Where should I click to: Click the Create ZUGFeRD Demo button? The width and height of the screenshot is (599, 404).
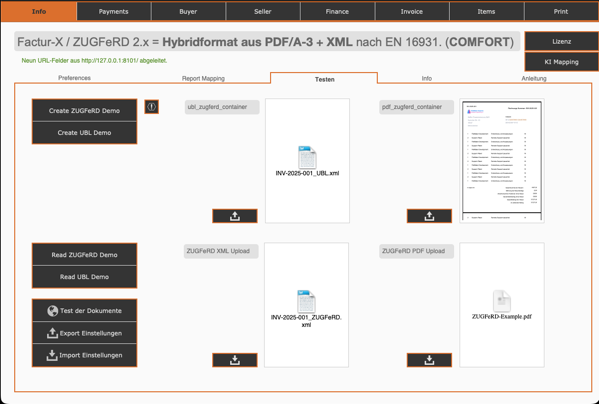[x=84, y=111]
